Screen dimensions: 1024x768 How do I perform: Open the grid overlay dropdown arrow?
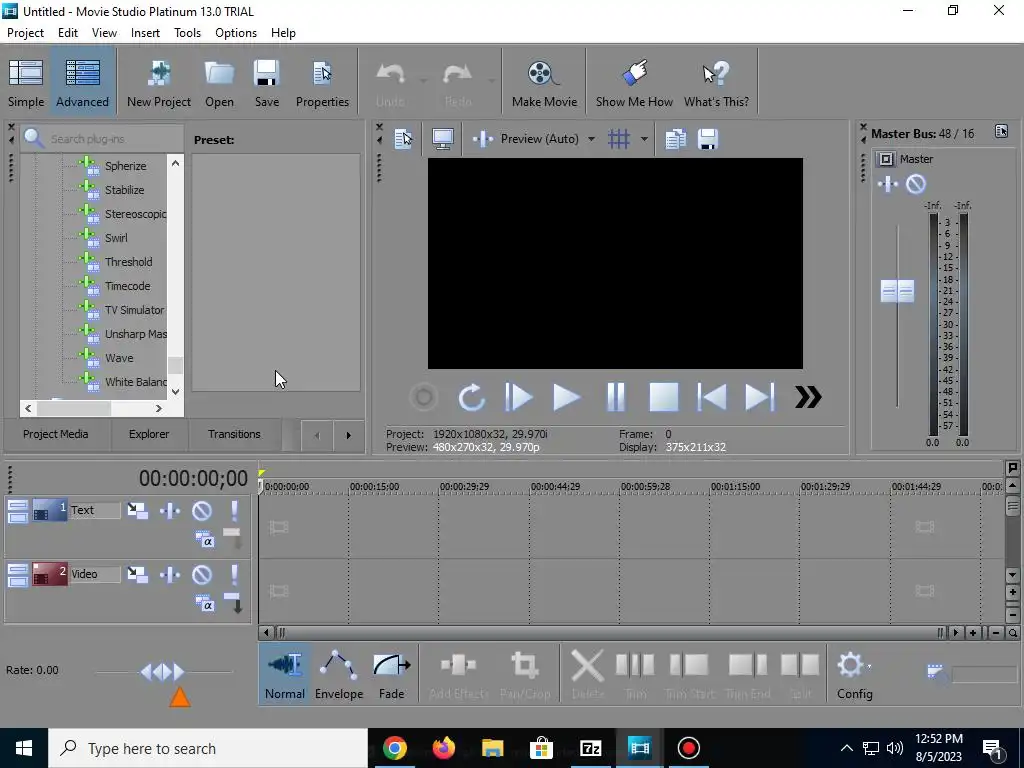(x=644, y=138)
